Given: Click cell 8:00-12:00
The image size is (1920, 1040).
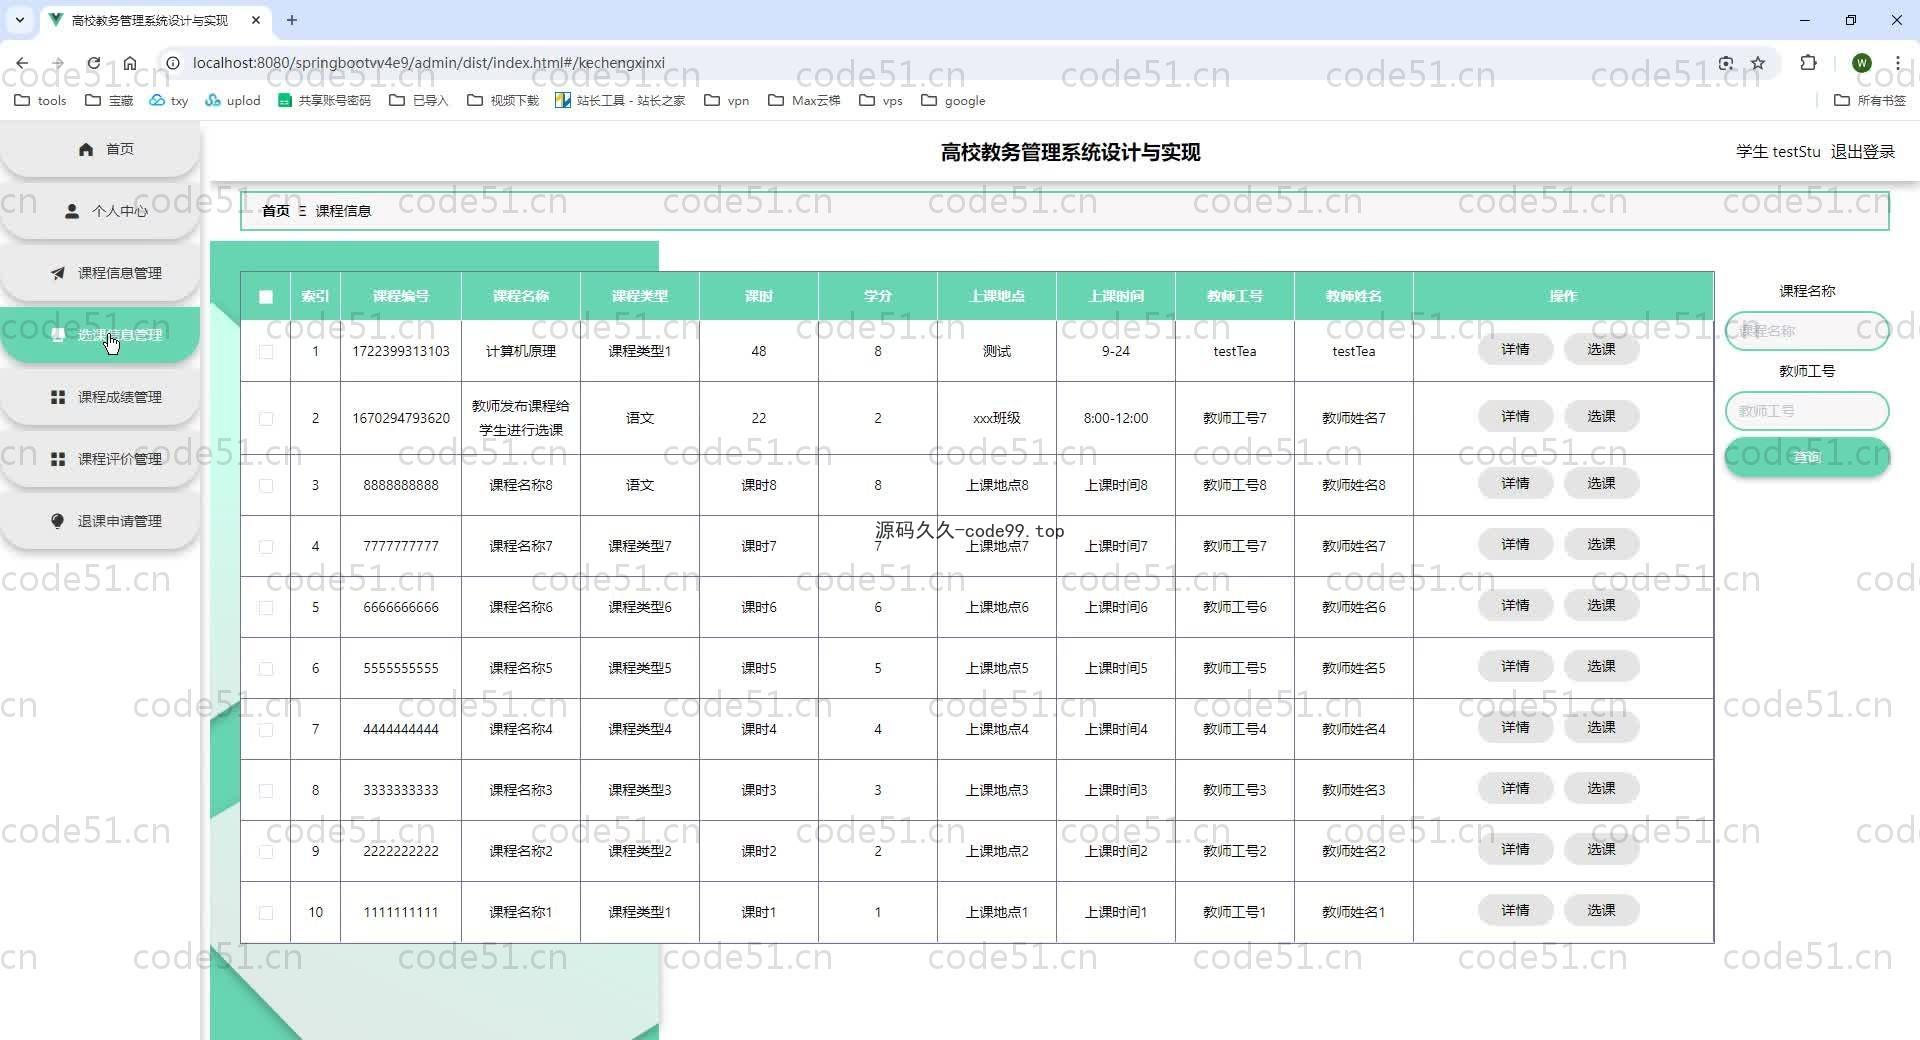Looking at the screenshot, I should pyautogui.click(x=1116, y=418).
